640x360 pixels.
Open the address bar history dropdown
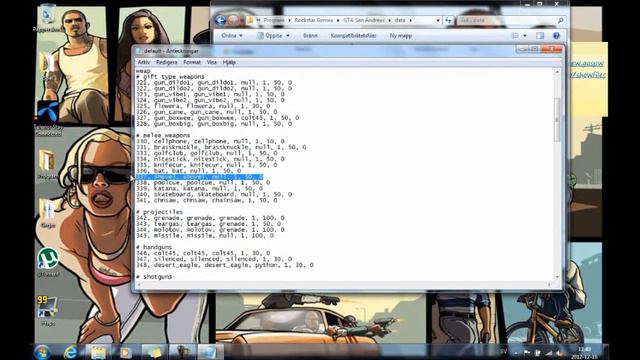click(438, 20)
